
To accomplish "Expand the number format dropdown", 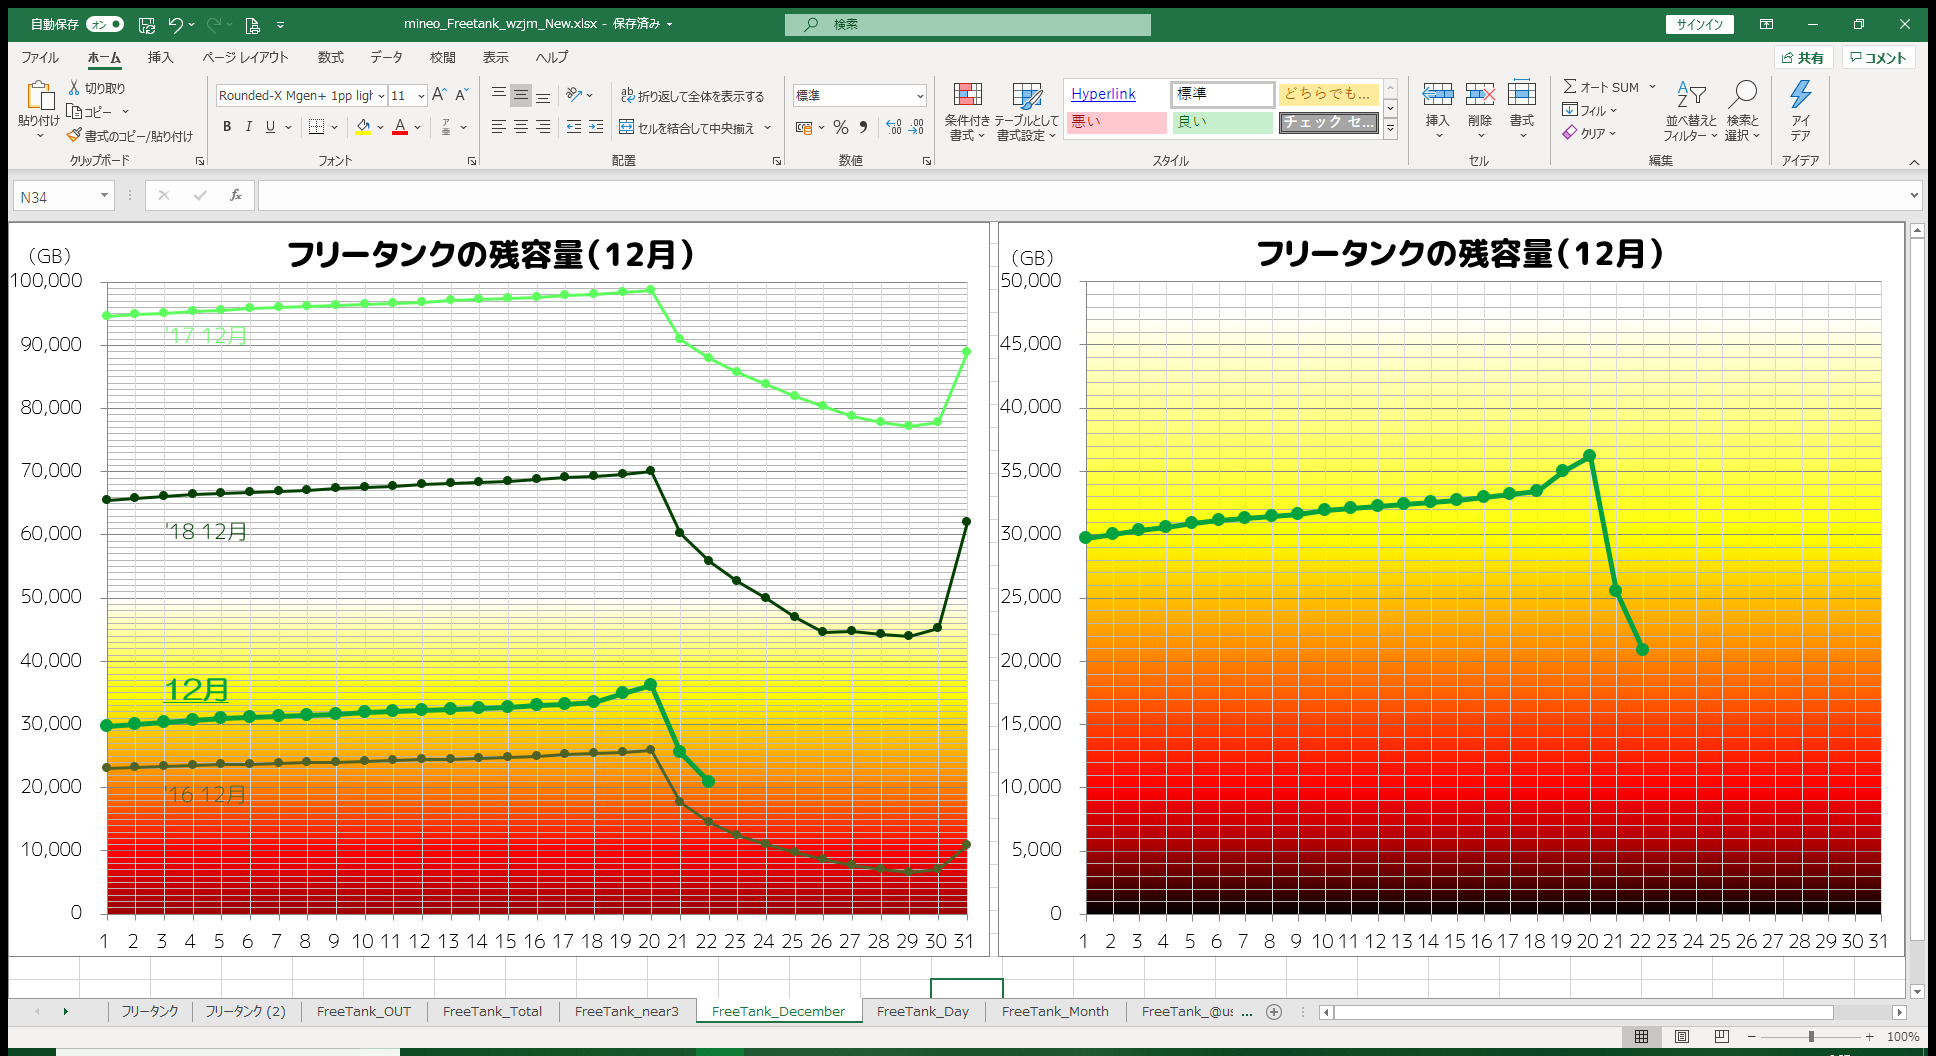I will pos(919,96).
